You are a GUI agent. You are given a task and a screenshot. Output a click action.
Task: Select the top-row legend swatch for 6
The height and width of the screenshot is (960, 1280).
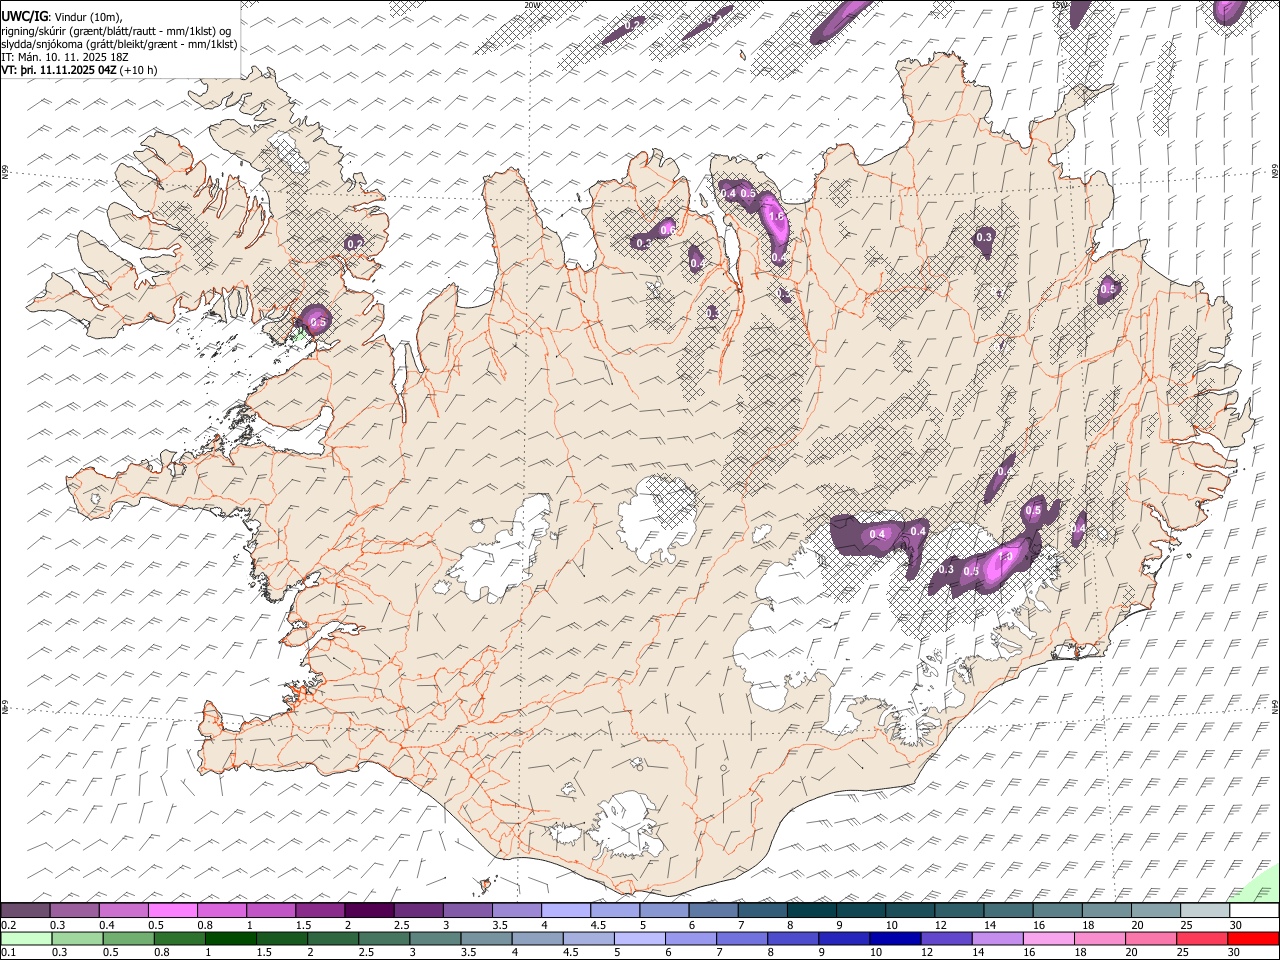[x=712, y=911]
